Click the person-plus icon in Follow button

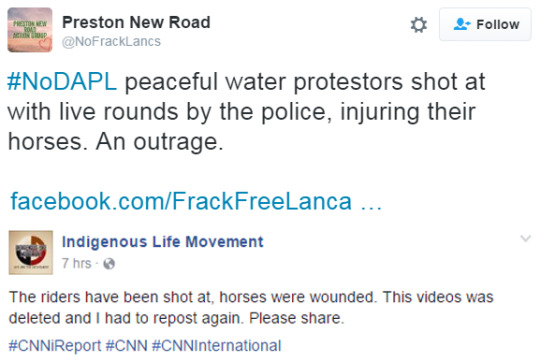[x=462, y=24]
